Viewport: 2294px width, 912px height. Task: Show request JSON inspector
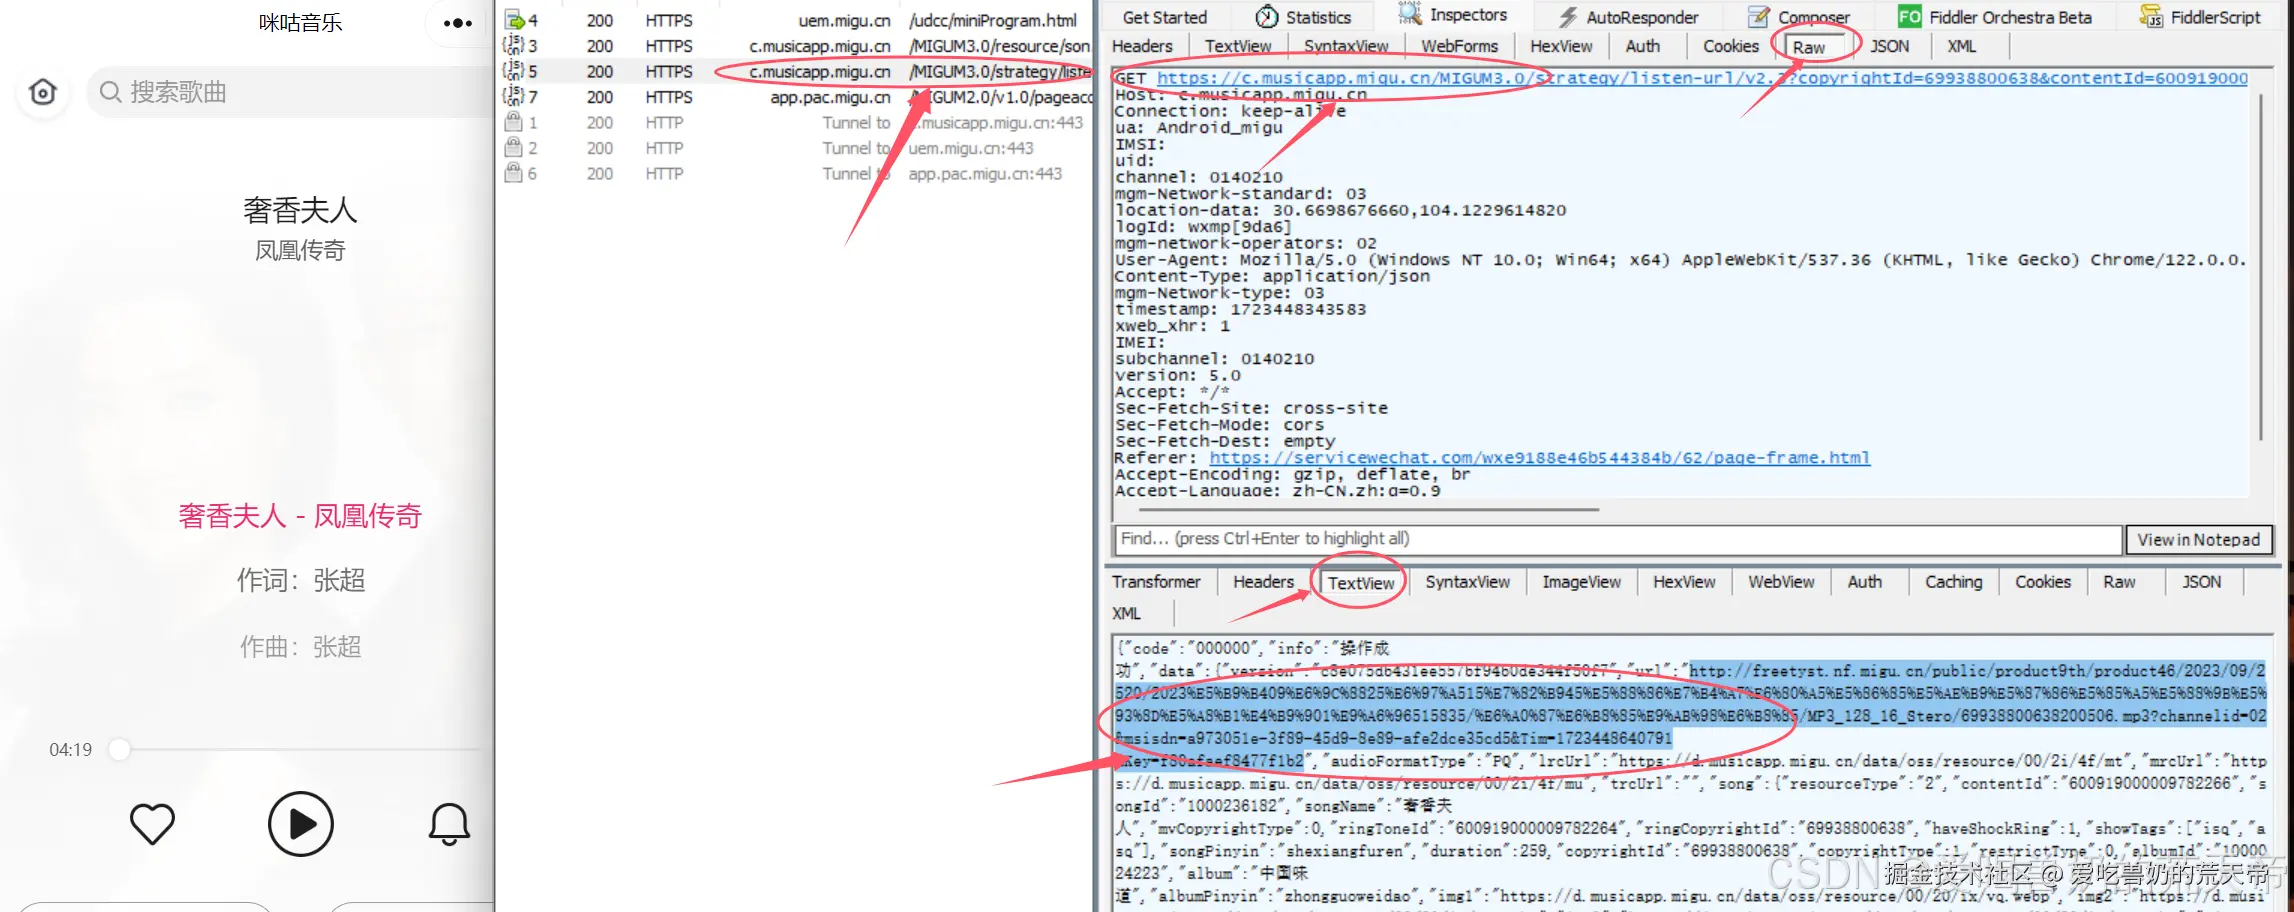tap(1889, 46)
